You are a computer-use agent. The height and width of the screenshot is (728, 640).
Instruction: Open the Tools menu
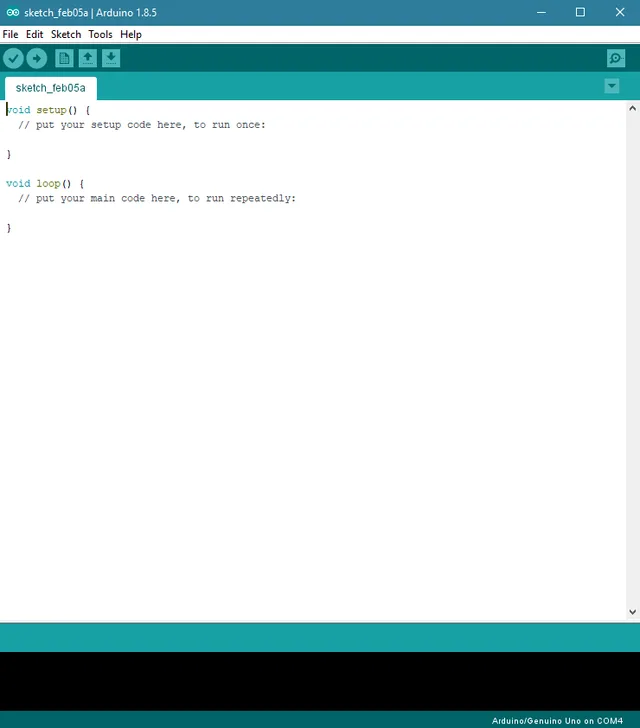(100, 34)
